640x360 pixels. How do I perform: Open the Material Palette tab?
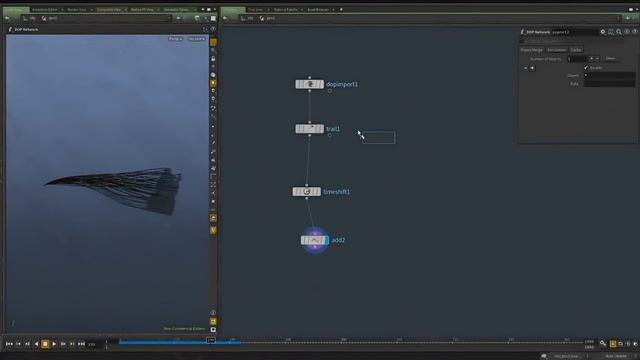click(x=285, y=9)
